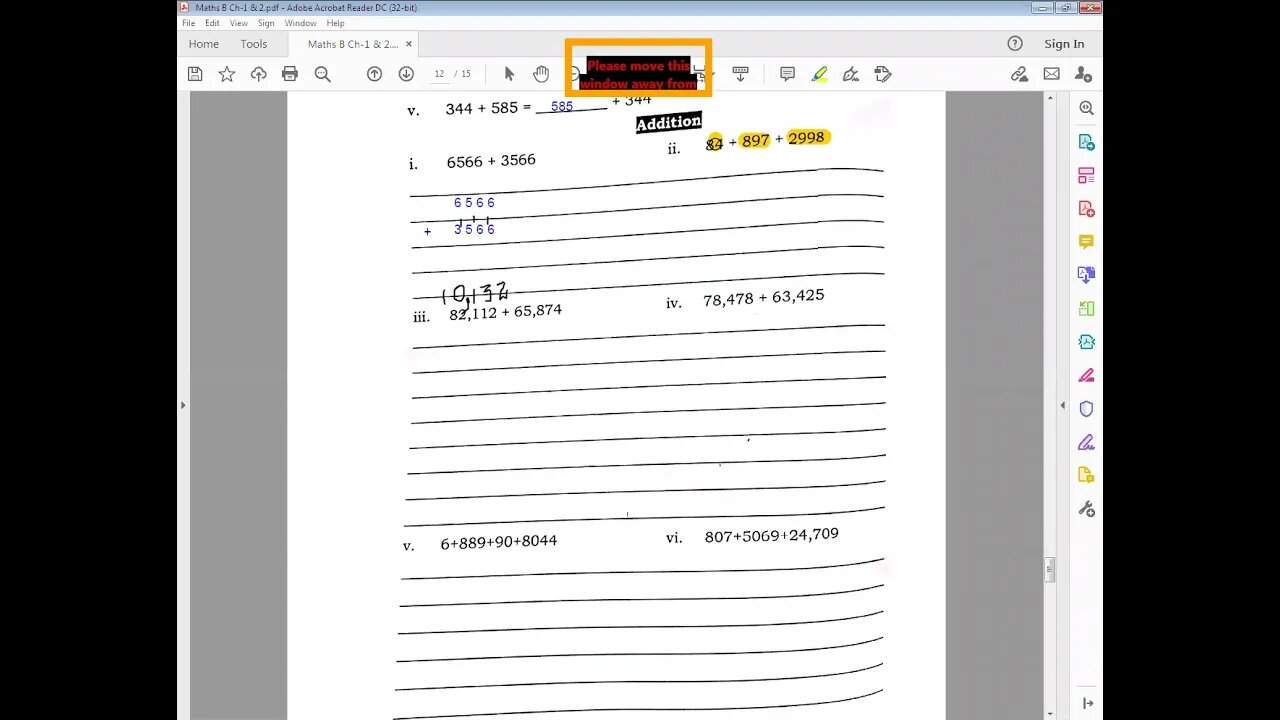Switch to the Home tab
Viewport: 1280px width, 720px height.
coord(204,44)
